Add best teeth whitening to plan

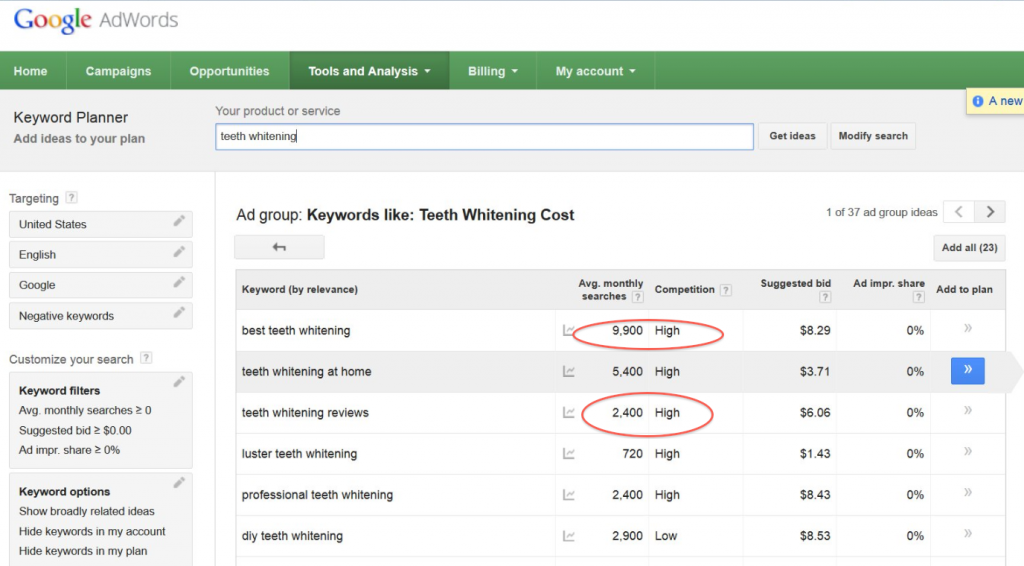[x=968, y=328]
